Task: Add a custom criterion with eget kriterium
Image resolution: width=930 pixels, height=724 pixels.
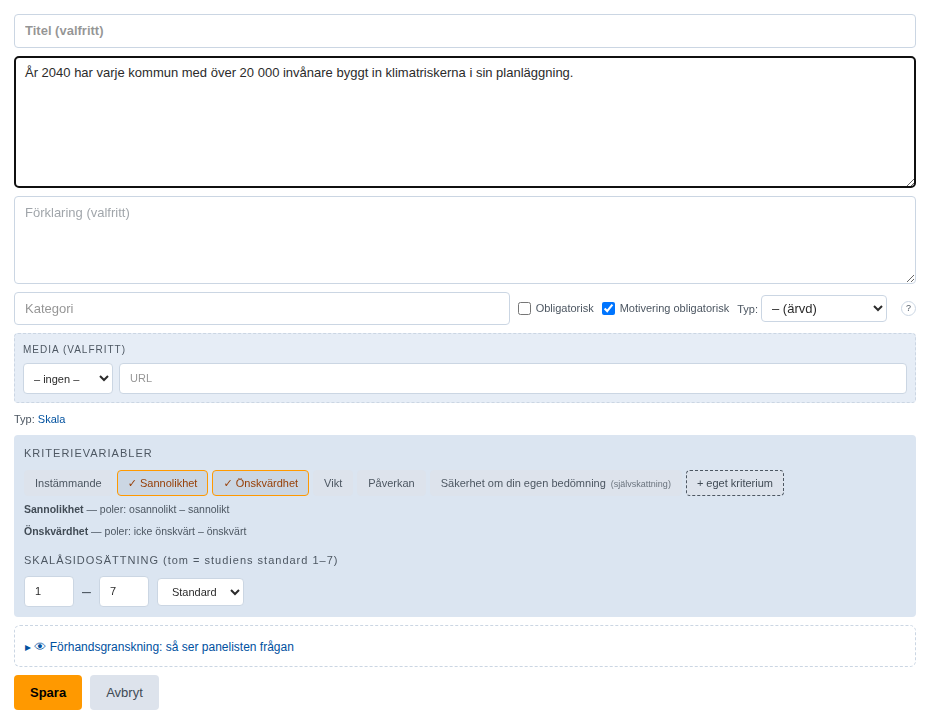Action: point(735,483)
